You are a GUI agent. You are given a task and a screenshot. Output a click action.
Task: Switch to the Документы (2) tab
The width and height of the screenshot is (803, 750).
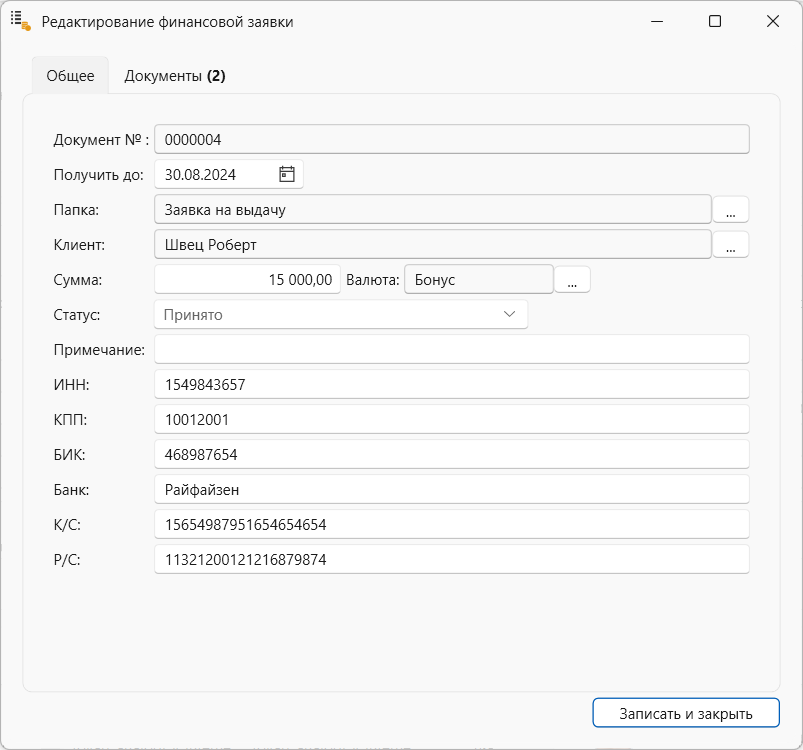coord(175,76)
